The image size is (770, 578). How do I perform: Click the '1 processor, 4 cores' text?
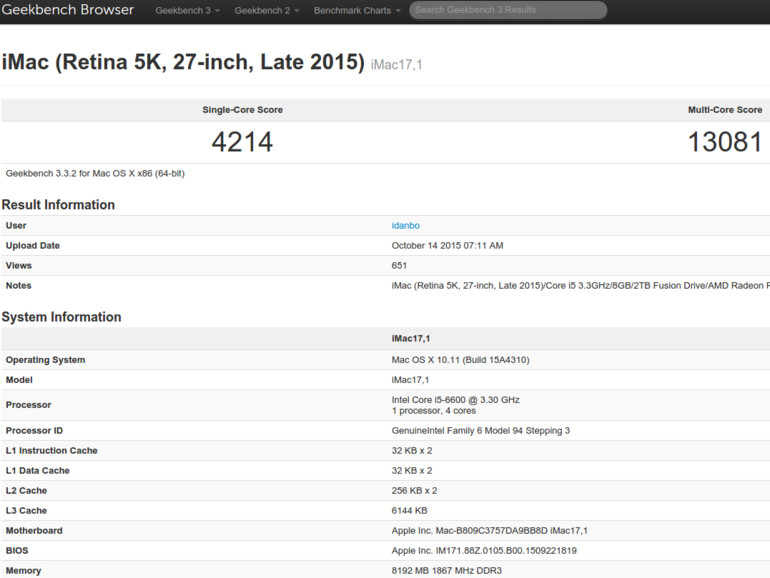[434, 411]
